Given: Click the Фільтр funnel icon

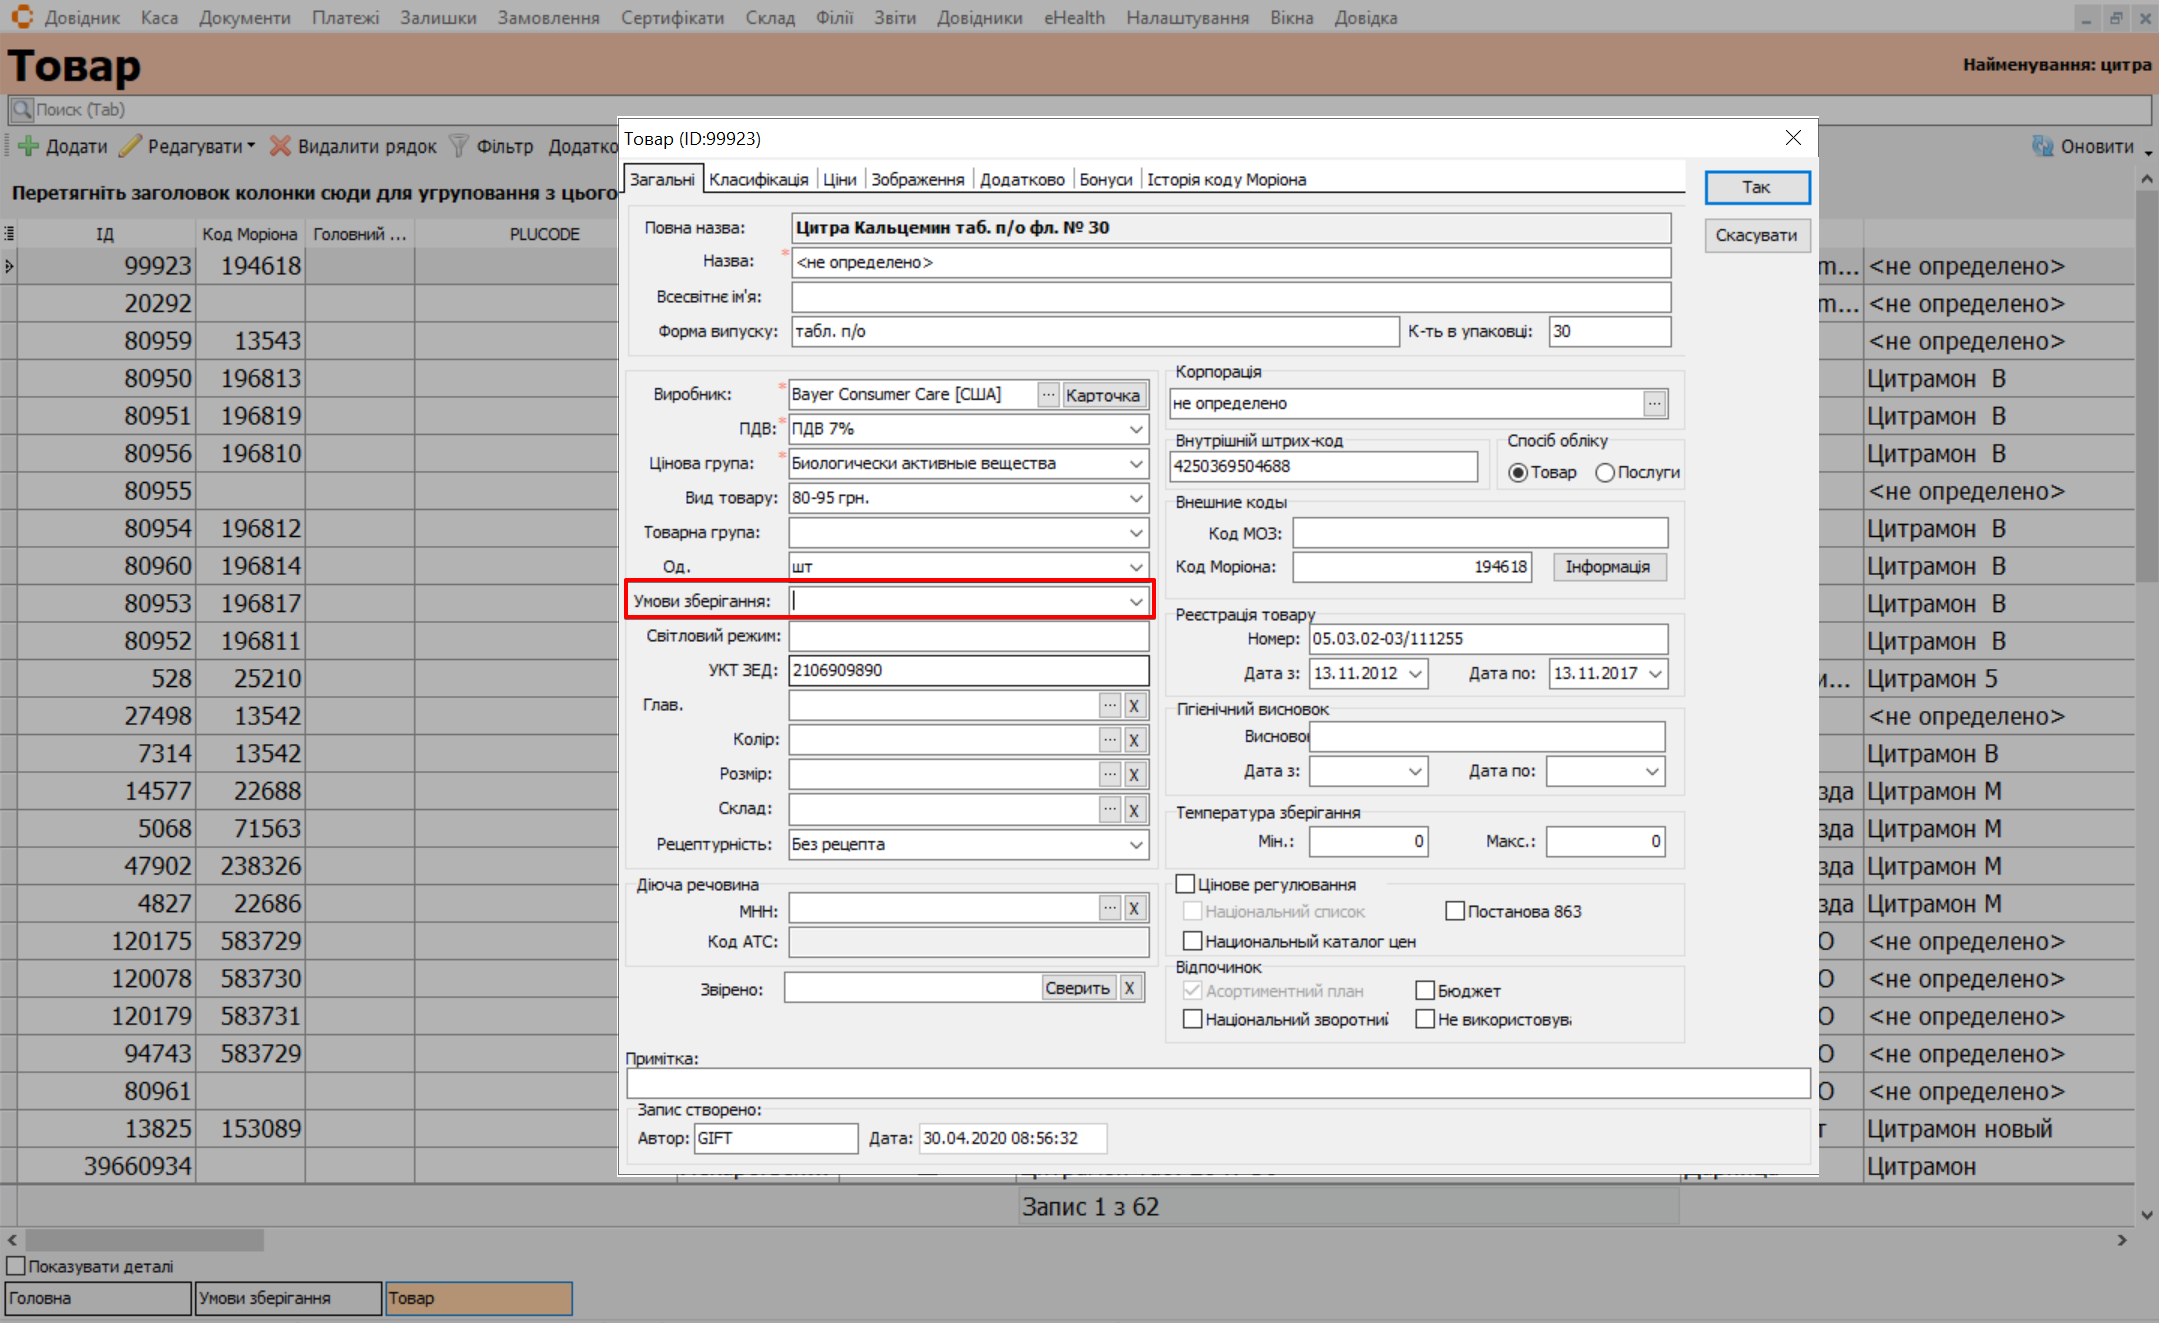Looking at the screenshot, I should tap(459, 146).
